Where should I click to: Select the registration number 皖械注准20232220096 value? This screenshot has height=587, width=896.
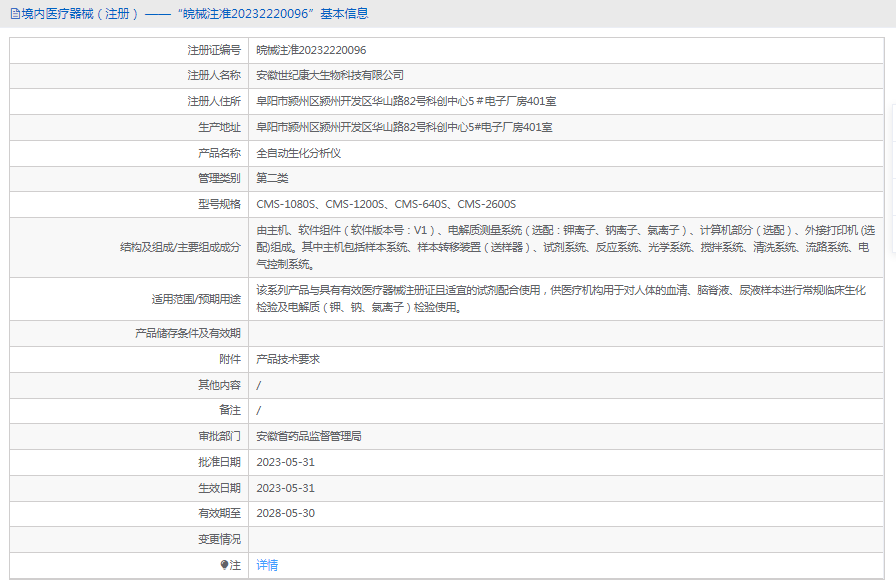[x=311, y=50]
